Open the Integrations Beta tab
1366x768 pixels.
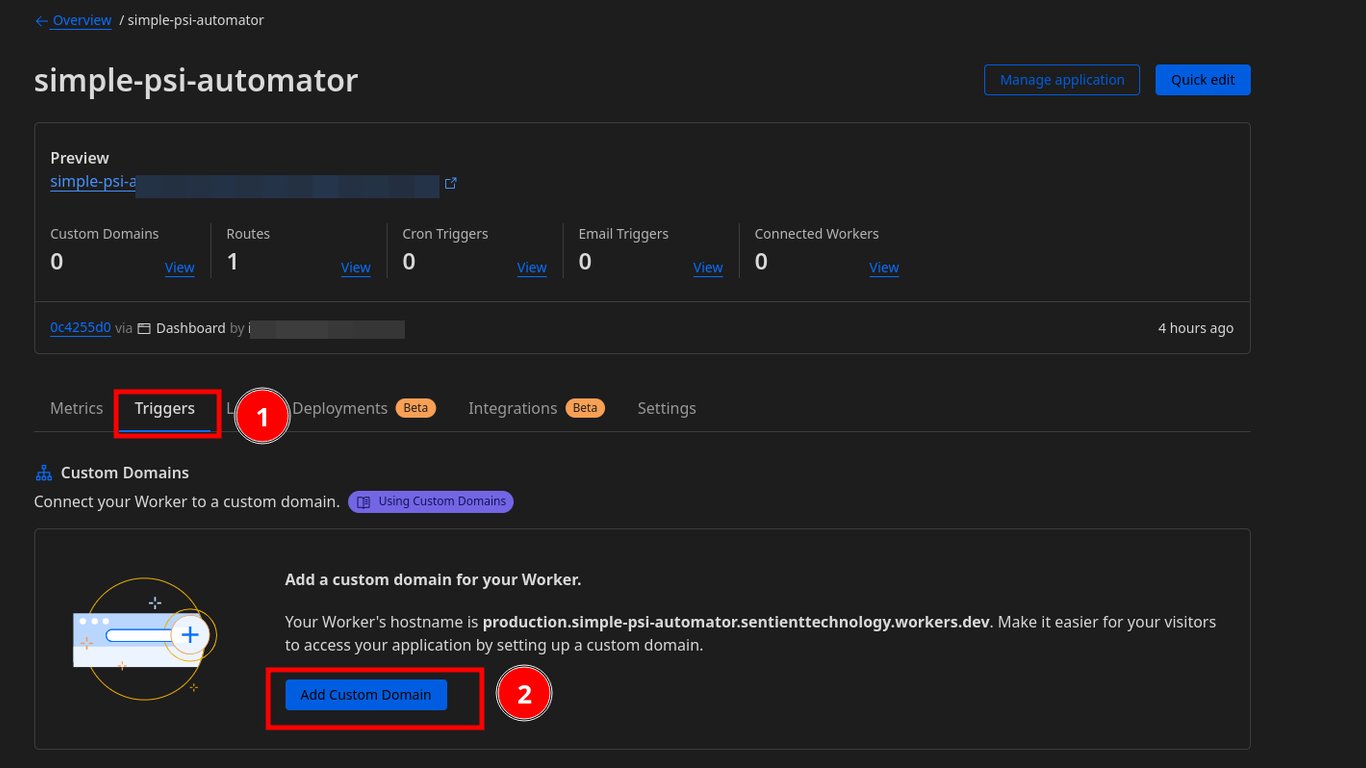pos(512,408)
